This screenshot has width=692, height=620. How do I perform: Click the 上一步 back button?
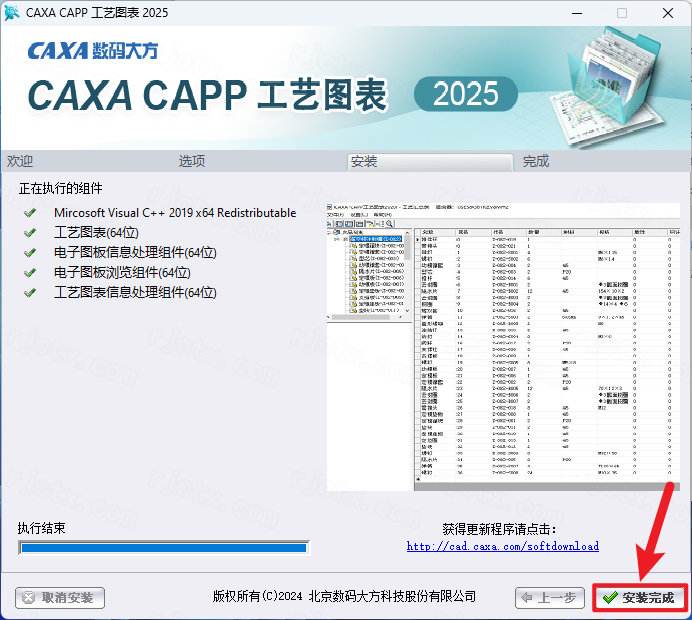point(549,598)
